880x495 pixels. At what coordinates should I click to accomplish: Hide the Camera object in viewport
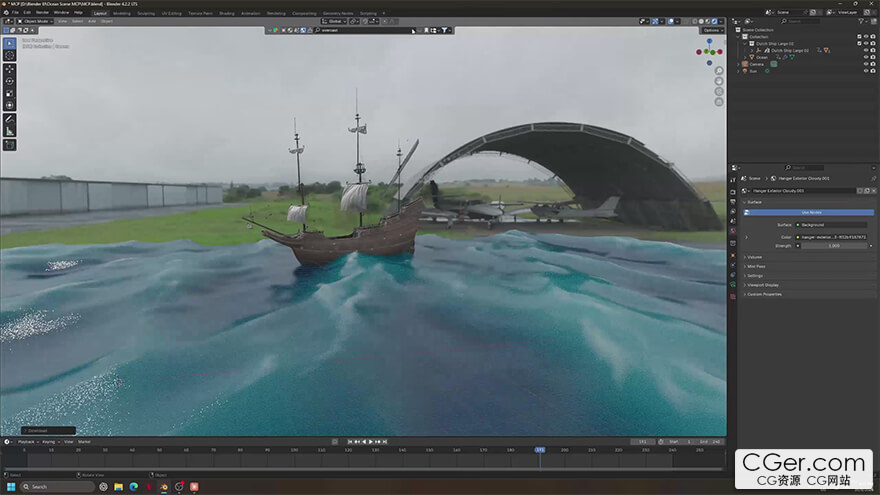866,64
